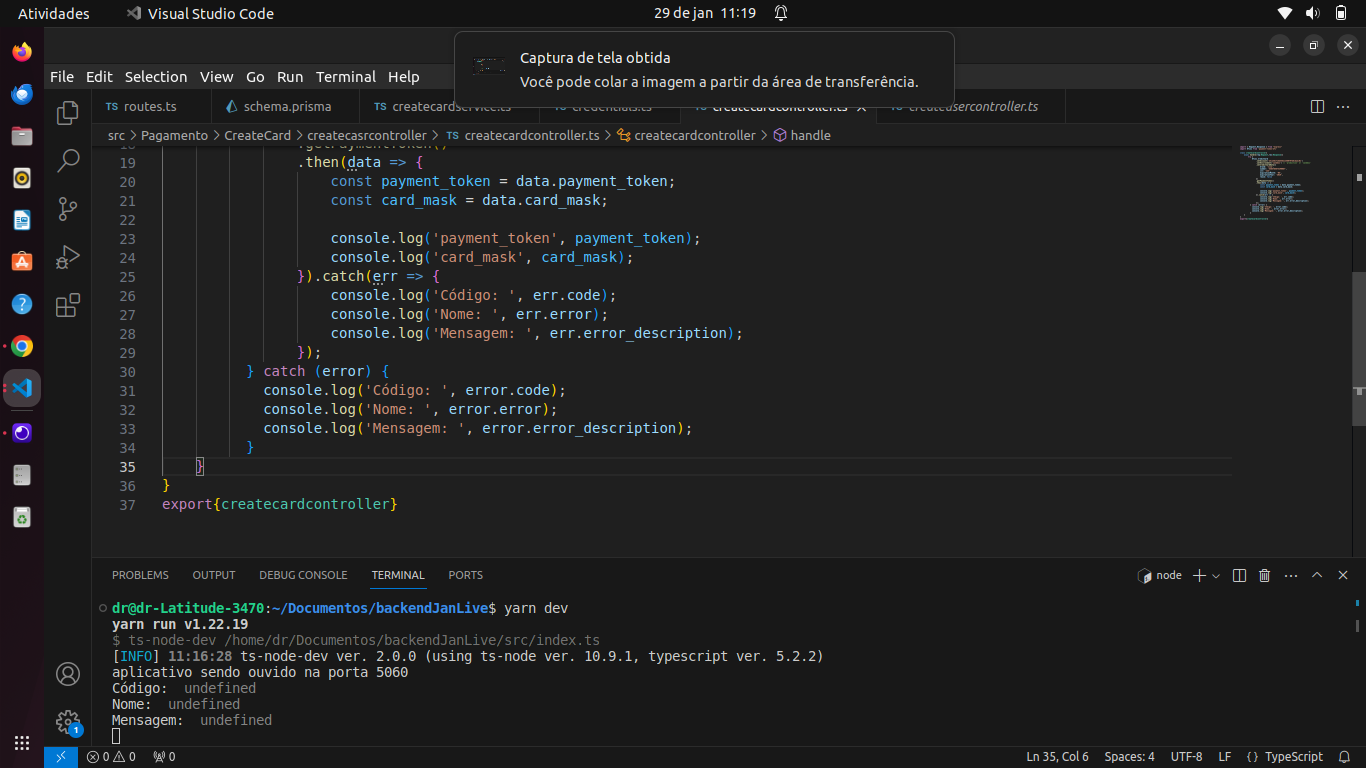The height and width of the screenshot is (768, 1366).
Task: Open the Search view in activity bar
Action: 68,160
